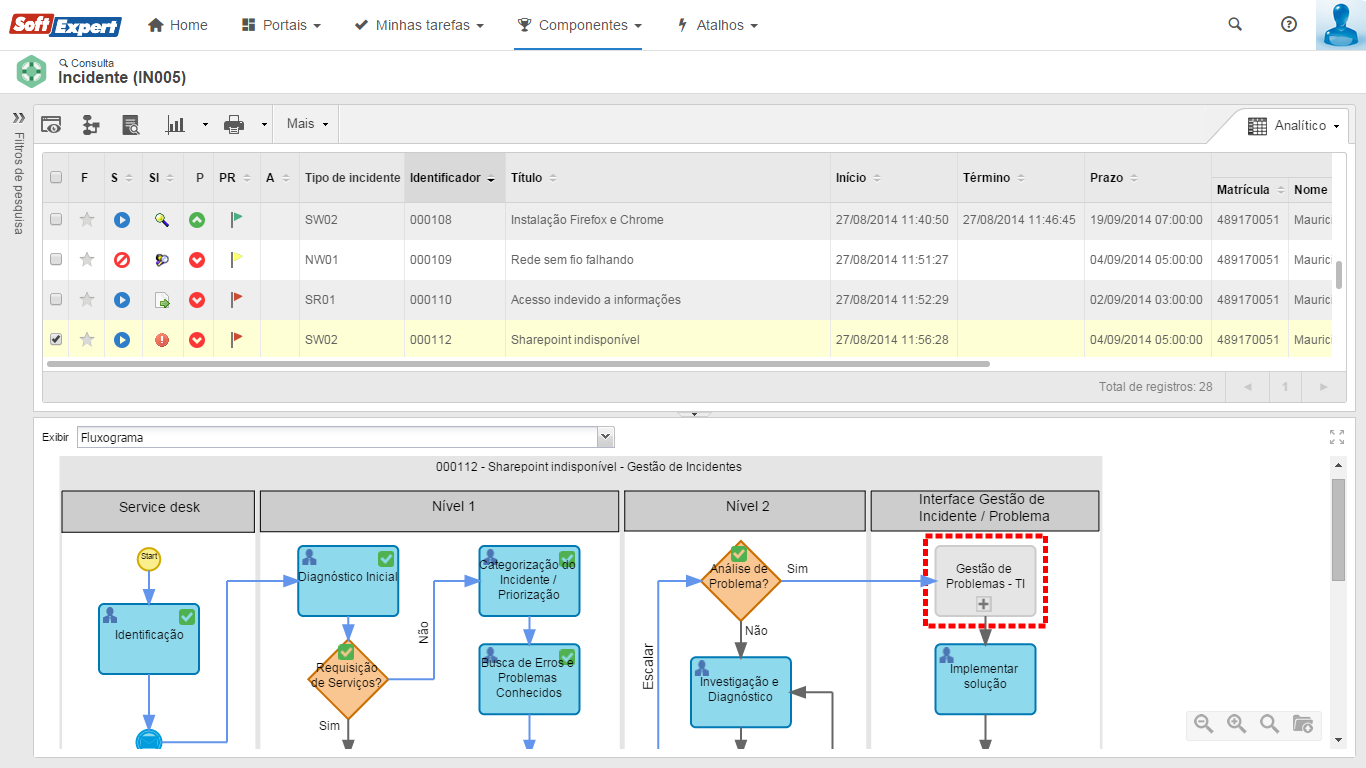Viewport: 1366px width, 768px height.
Task: Click the bar chart icon in toolbar
Action: point(176,125)
